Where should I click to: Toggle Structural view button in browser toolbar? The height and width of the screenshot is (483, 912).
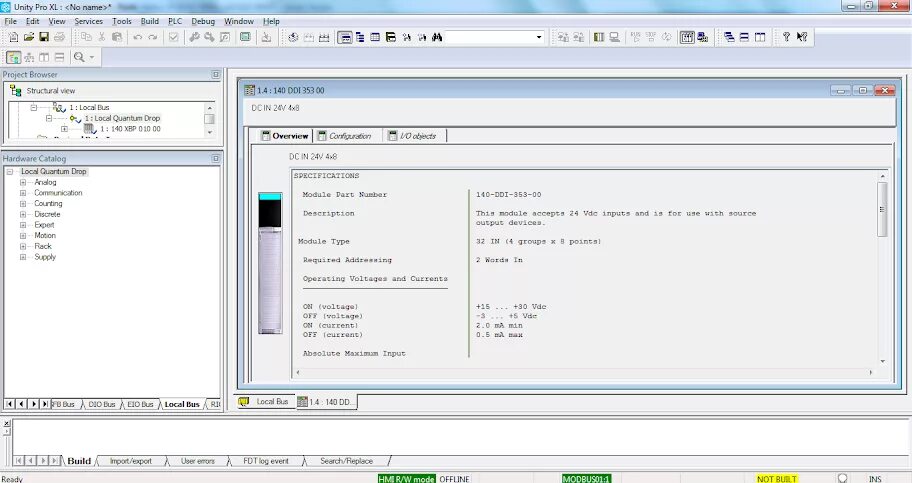(x=13, y=57)
